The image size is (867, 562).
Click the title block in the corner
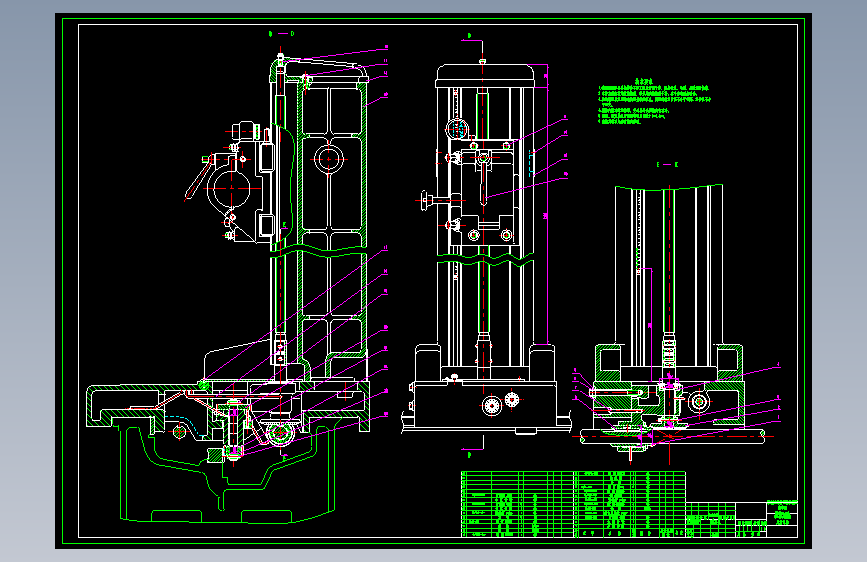(x=742, y=519)
